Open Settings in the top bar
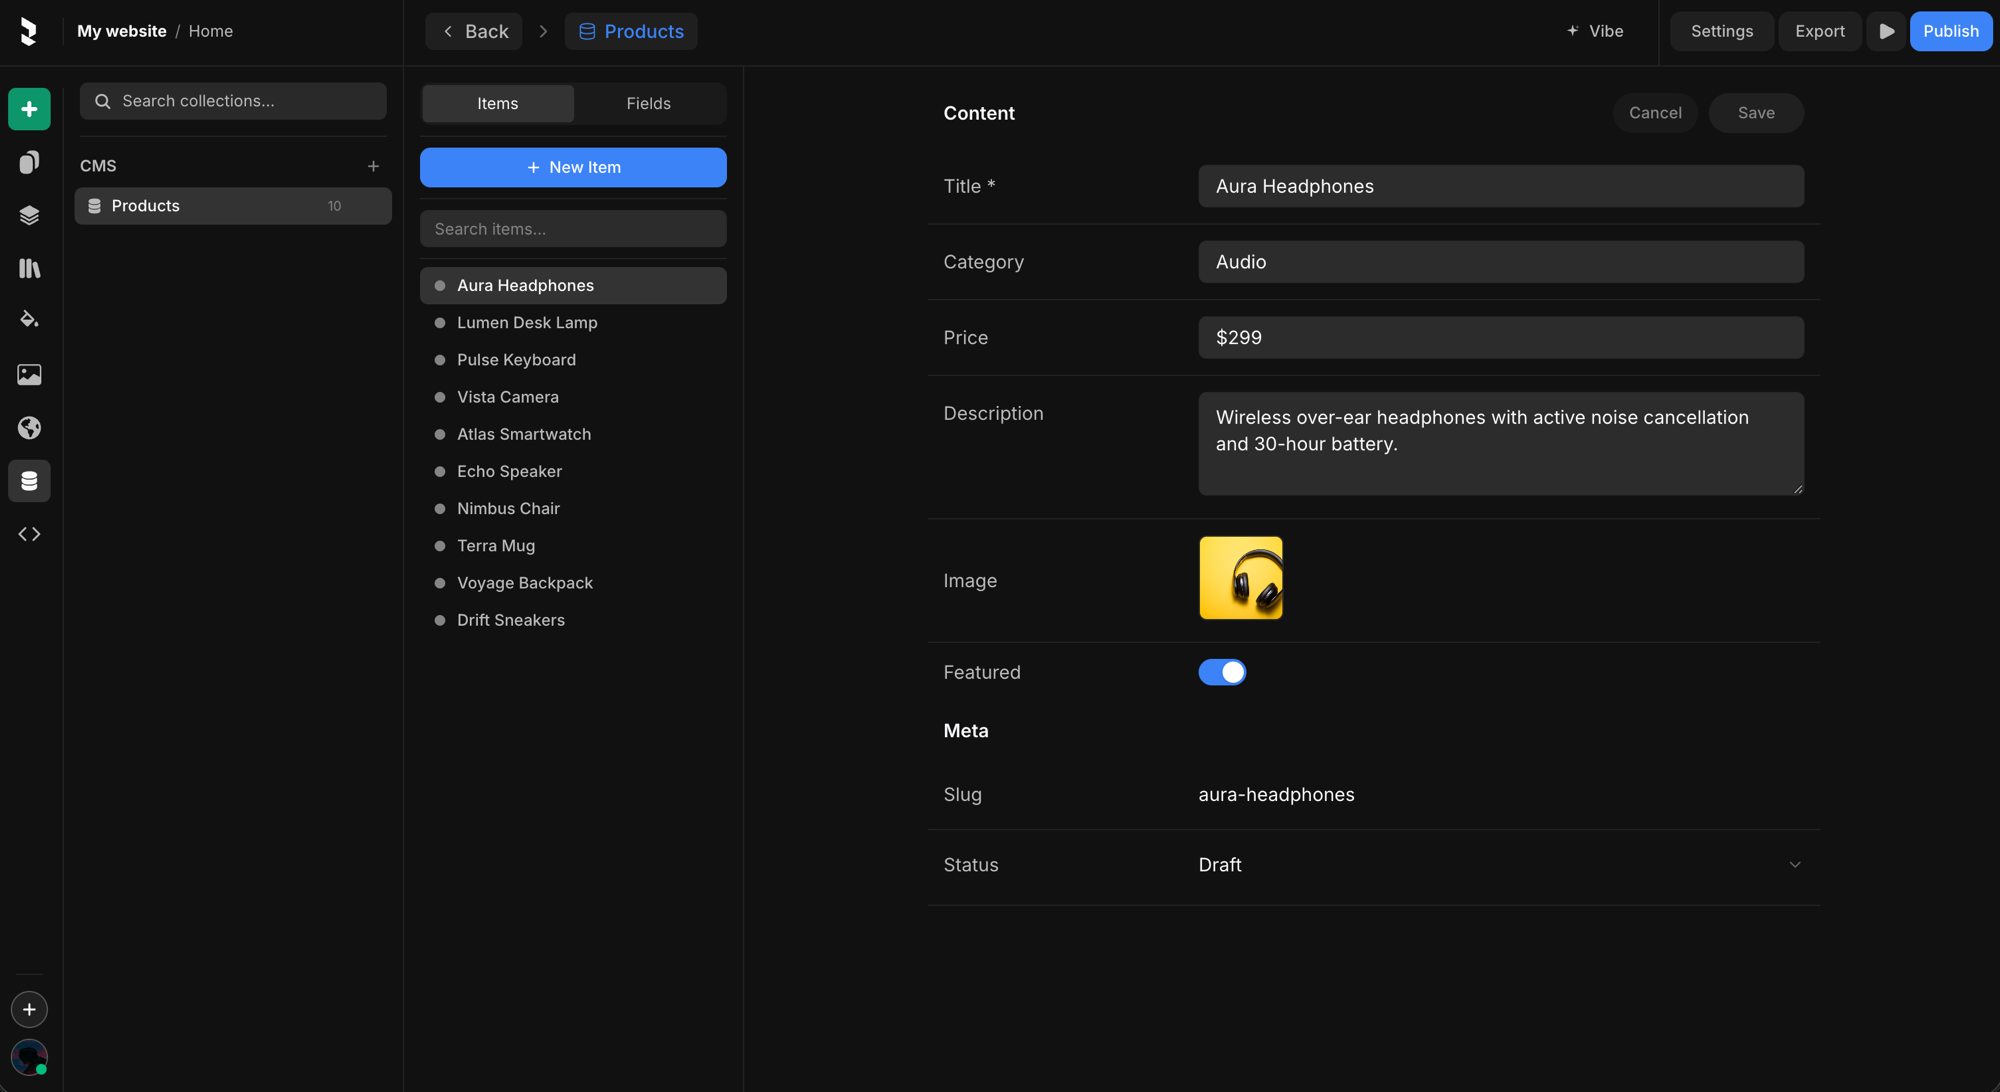Screen dimensions: 2000x1092 (x=1722, y=31)
